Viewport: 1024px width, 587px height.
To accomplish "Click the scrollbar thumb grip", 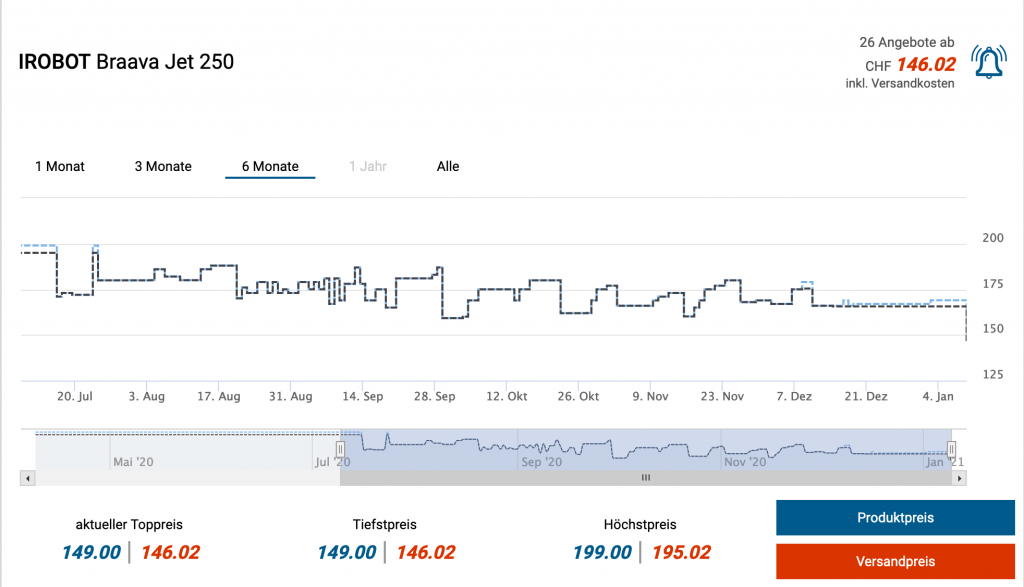I will click(x=646, y=479).
